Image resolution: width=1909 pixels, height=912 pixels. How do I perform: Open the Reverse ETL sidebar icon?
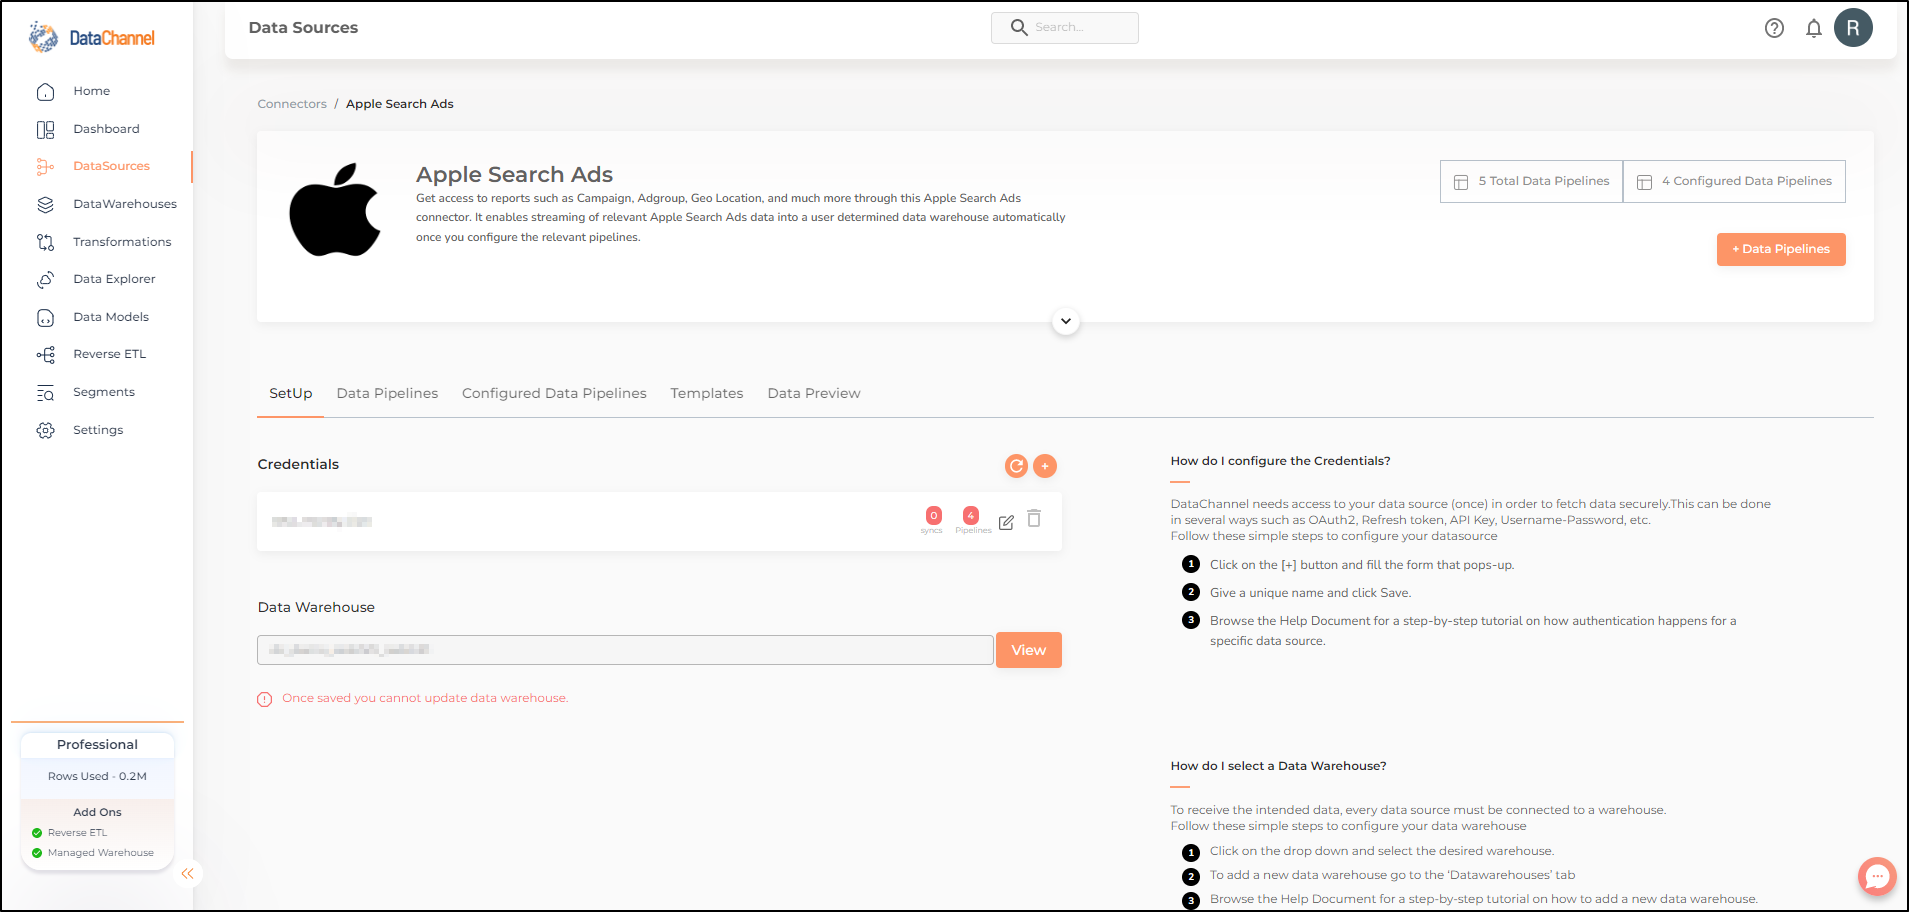[45, 355]
